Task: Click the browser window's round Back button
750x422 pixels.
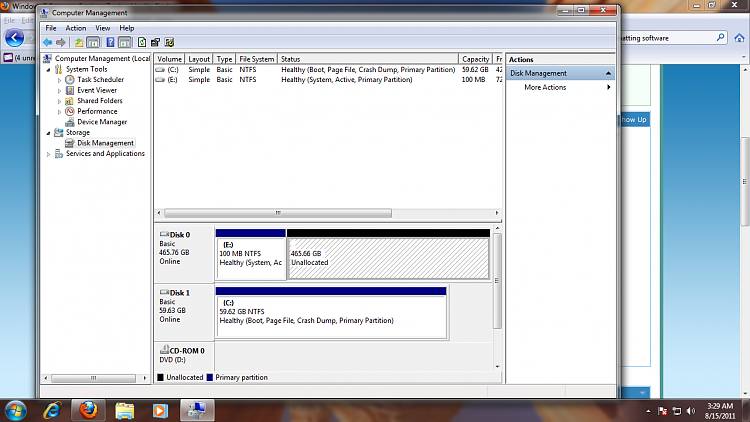Action: coord(14,38)
